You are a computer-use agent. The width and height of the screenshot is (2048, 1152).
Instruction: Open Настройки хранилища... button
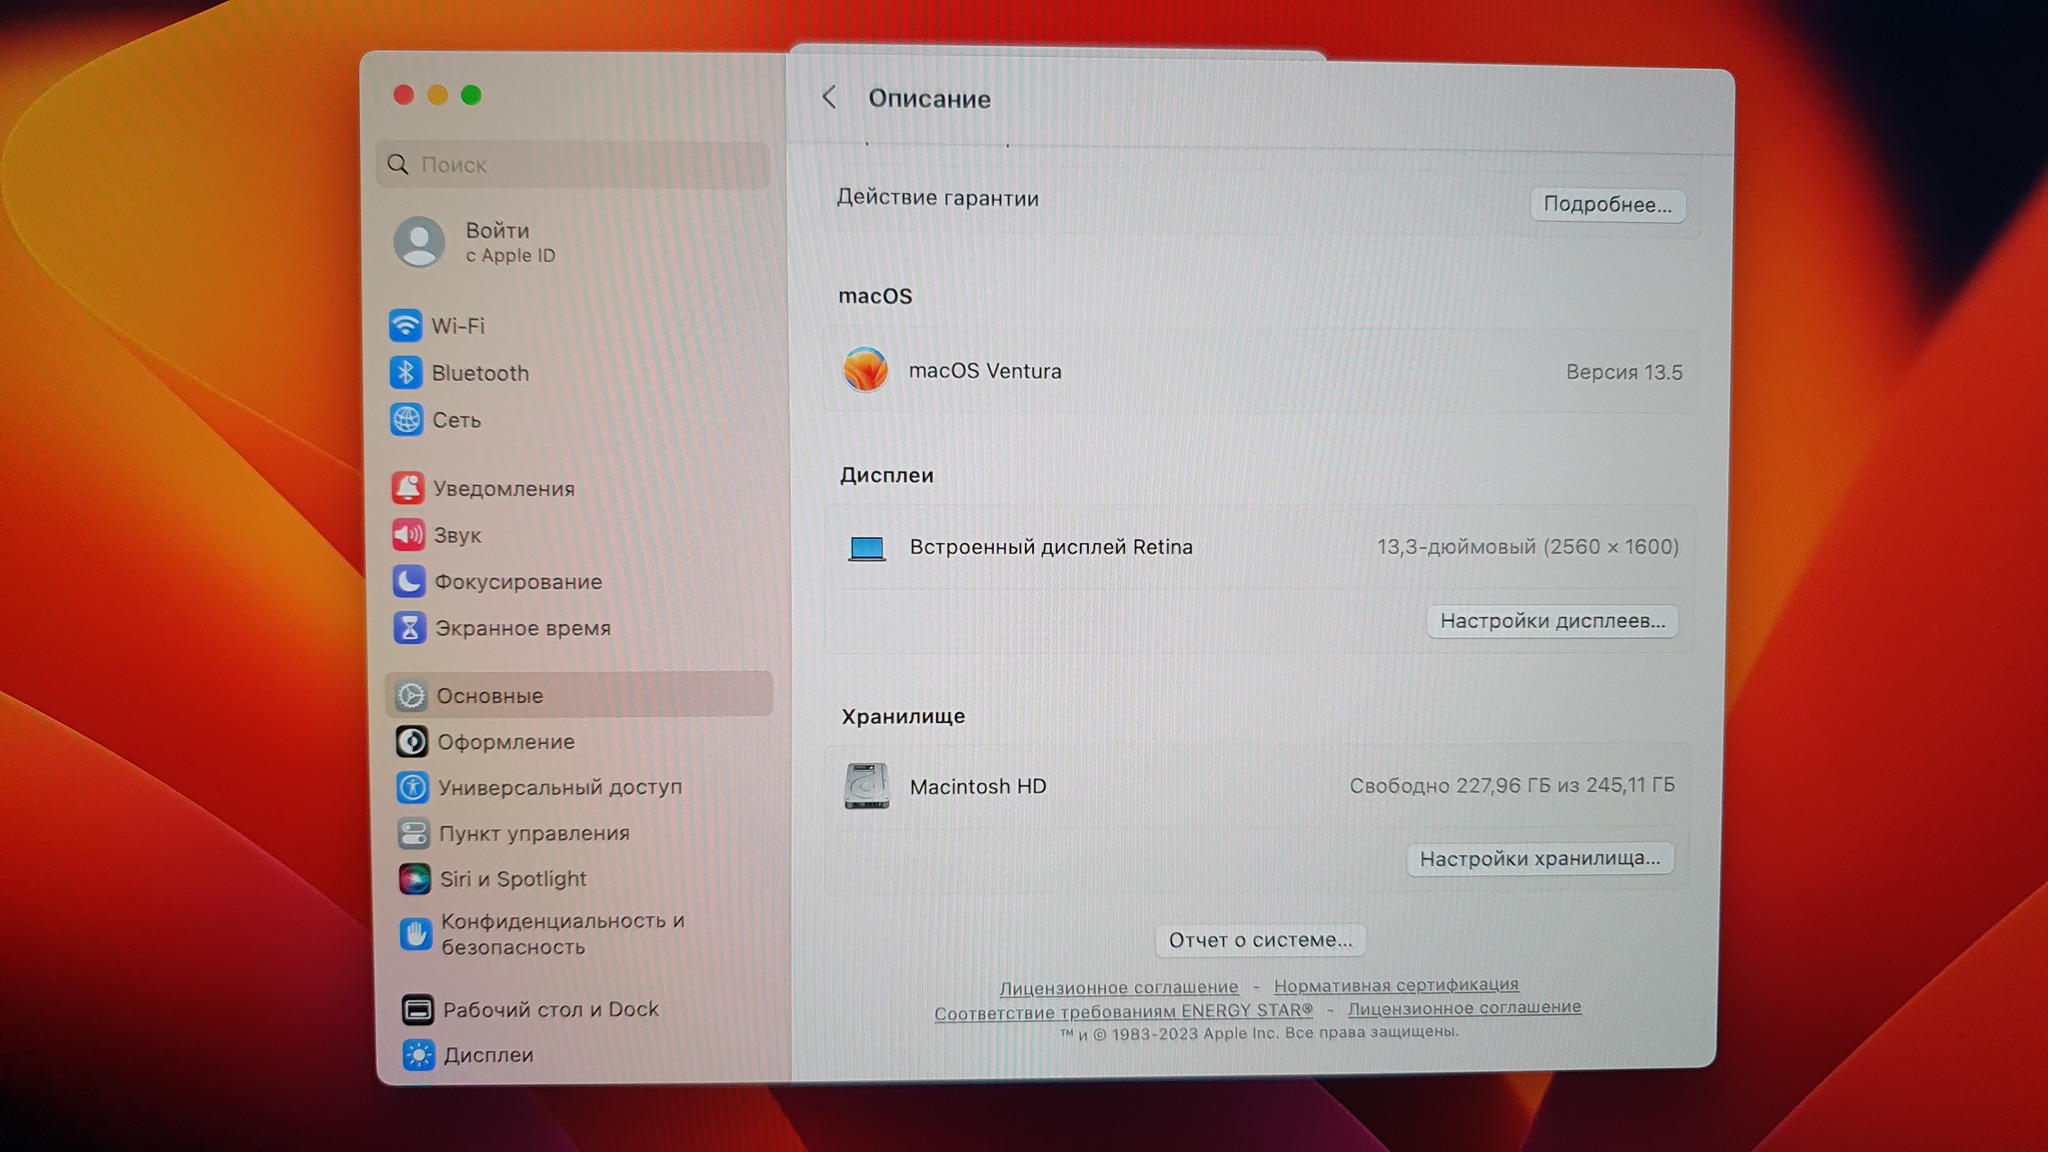coord(1539,858)
